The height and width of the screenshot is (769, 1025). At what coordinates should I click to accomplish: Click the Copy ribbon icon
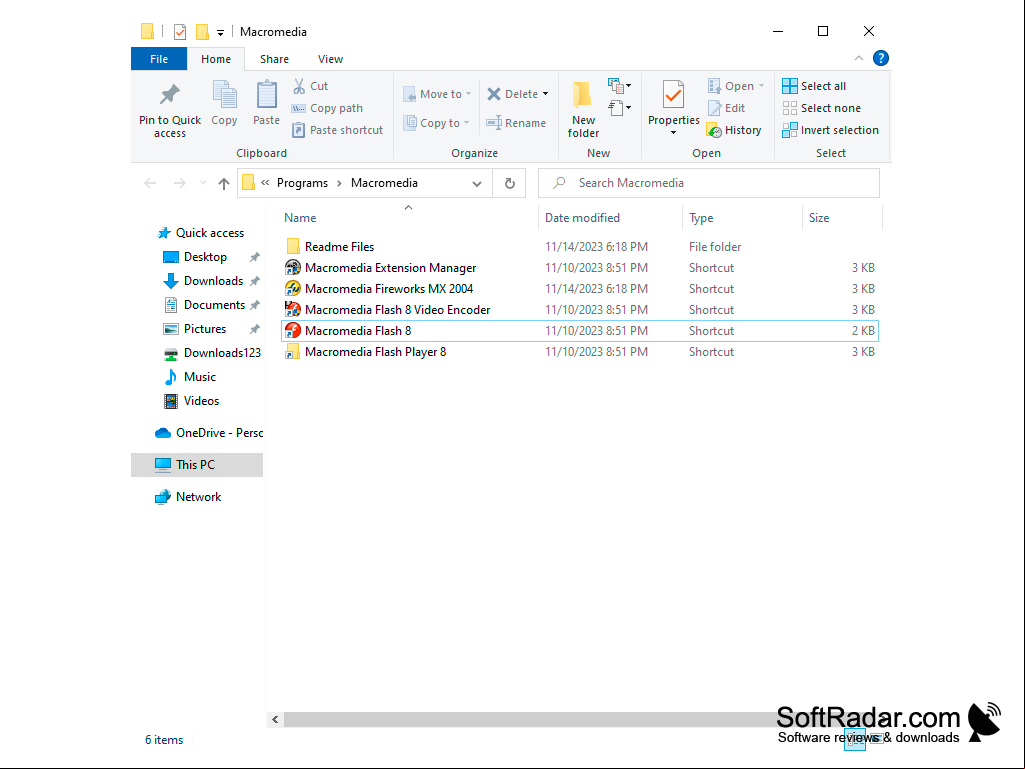[224, 95]
